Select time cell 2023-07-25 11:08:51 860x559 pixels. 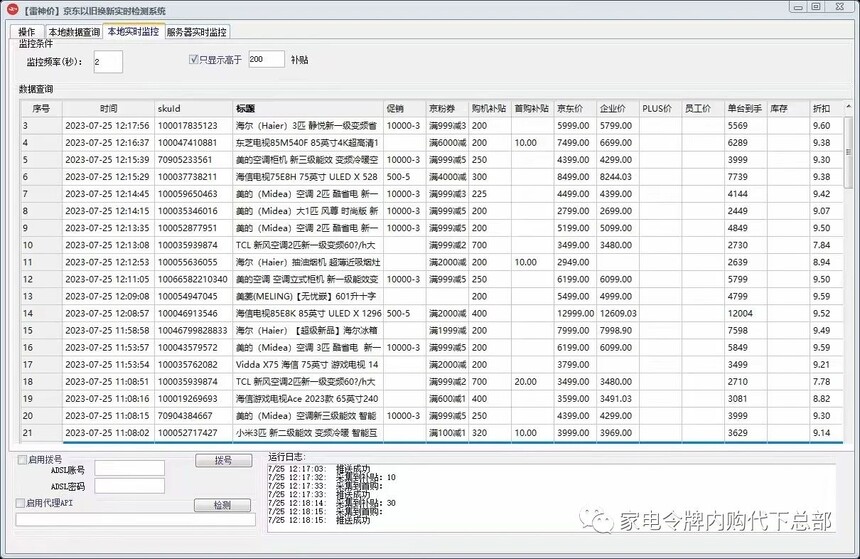pyautogui.click(x=108, y=381)
